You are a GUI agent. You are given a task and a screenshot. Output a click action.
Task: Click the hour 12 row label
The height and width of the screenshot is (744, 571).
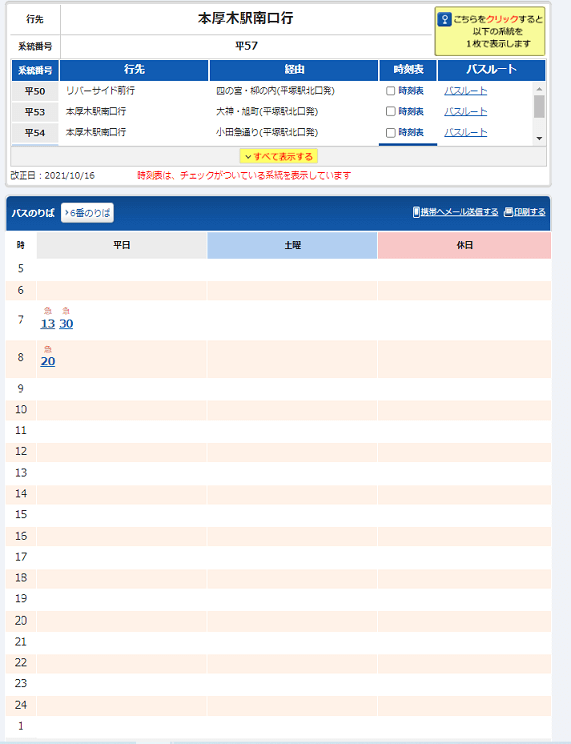point(21,451)
